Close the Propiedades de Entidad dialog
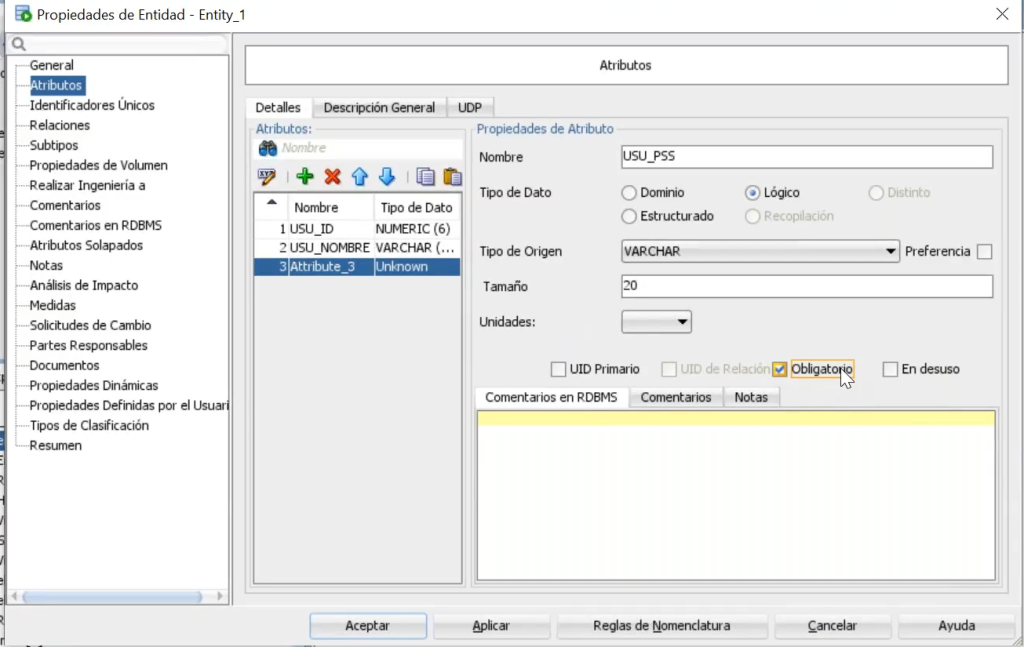This screenshot has width=1024, height=647. (x=1002, y=14)
